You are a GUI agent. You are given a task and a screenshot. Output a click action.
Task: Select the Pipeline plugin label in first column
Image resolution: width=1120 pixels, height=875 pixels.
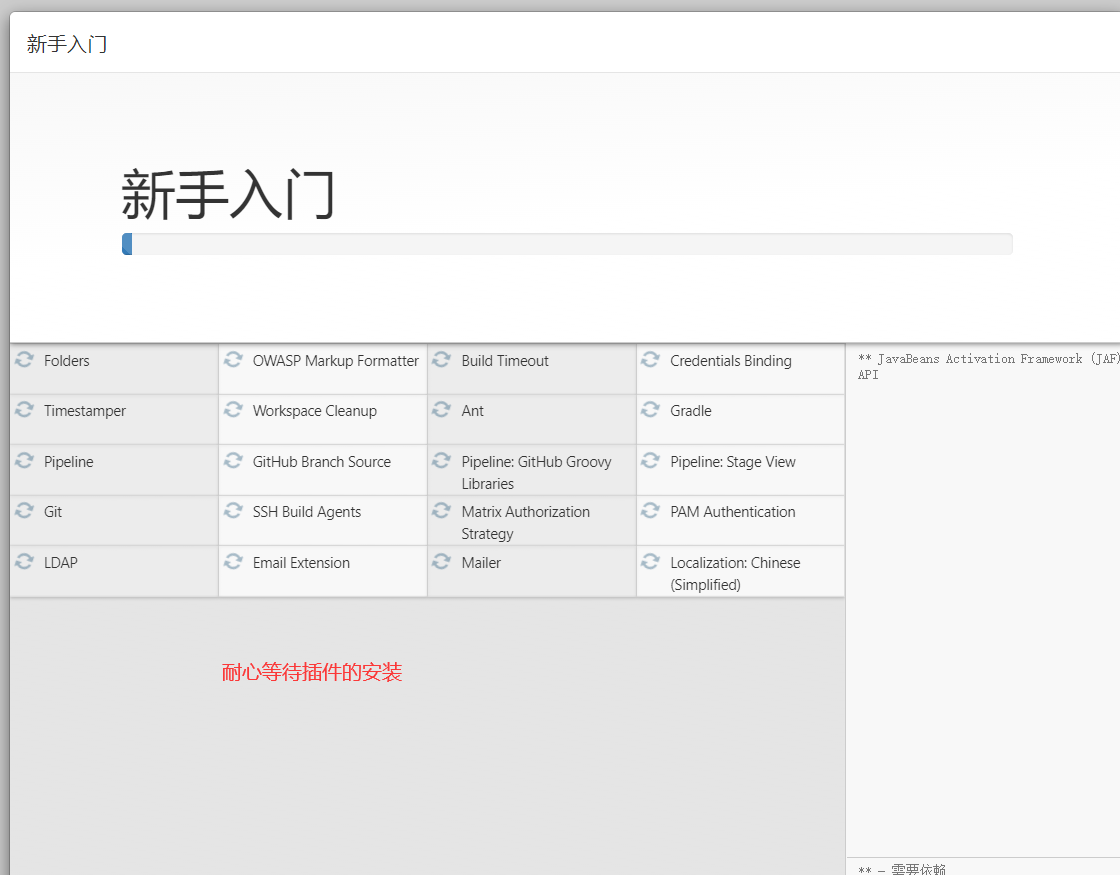(x=69, y=461)
